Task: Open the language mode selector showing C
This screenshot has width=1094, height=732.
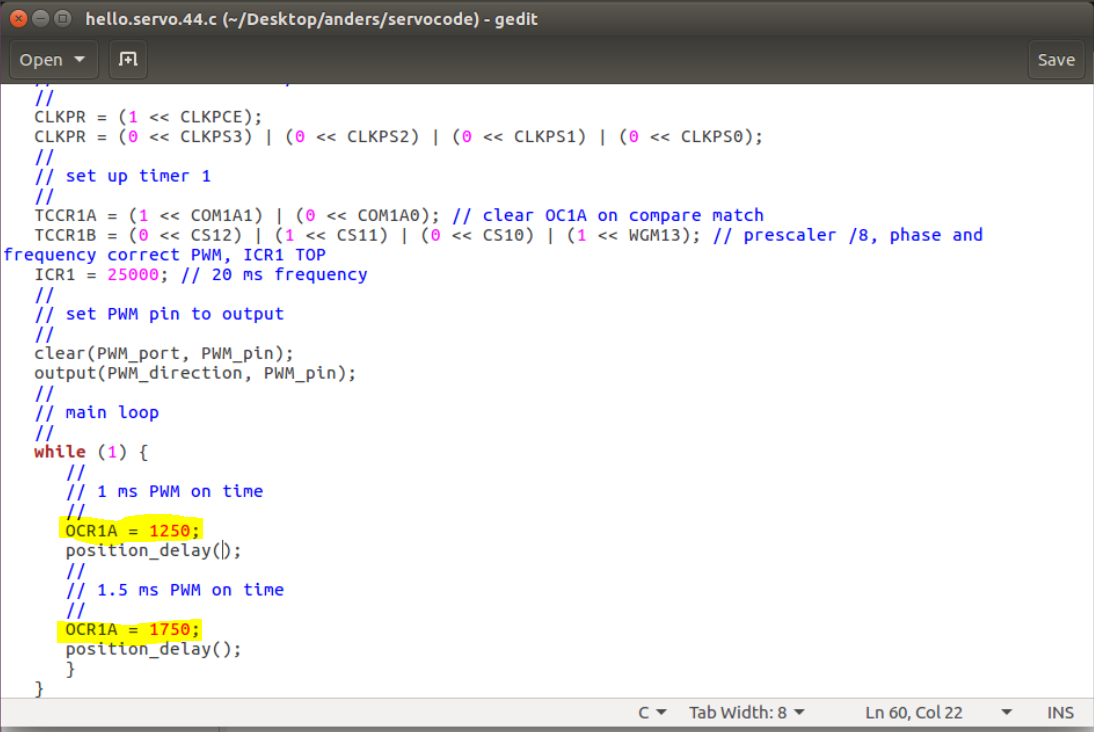Action: point(651,712)
